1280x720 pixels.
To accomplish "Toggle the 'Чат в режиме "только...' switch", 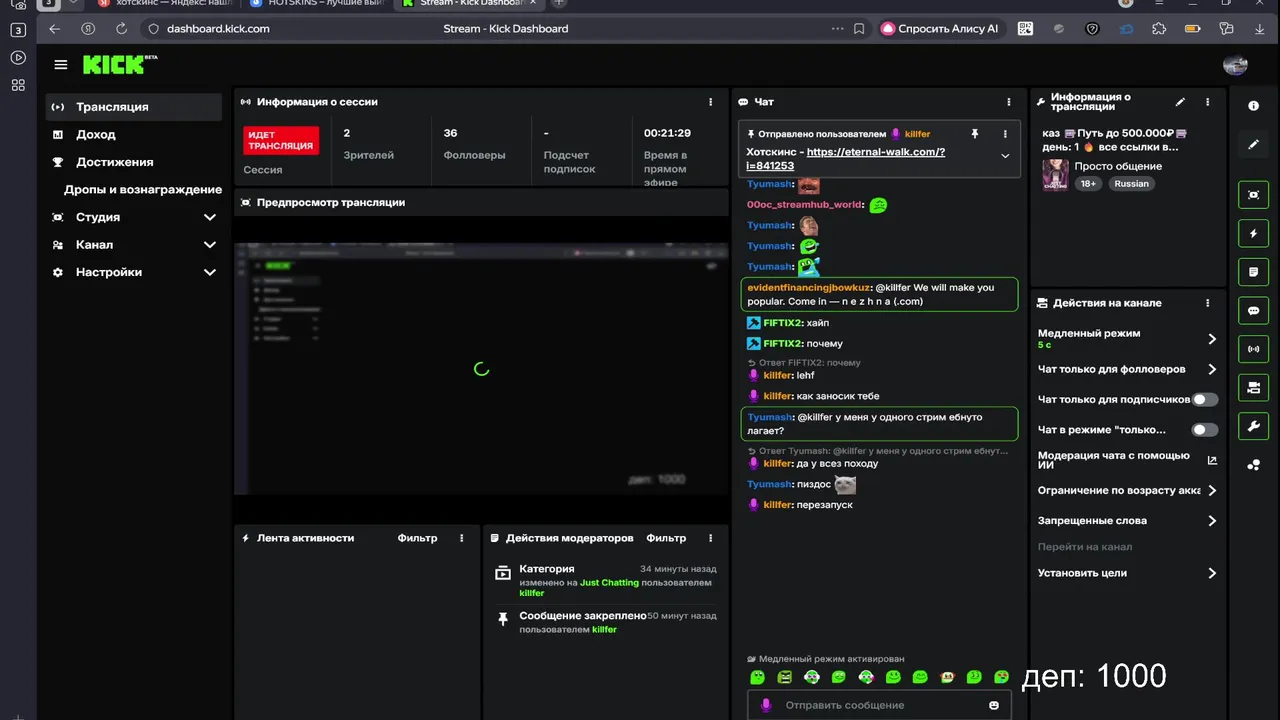I will click(x=1205, y=430).
